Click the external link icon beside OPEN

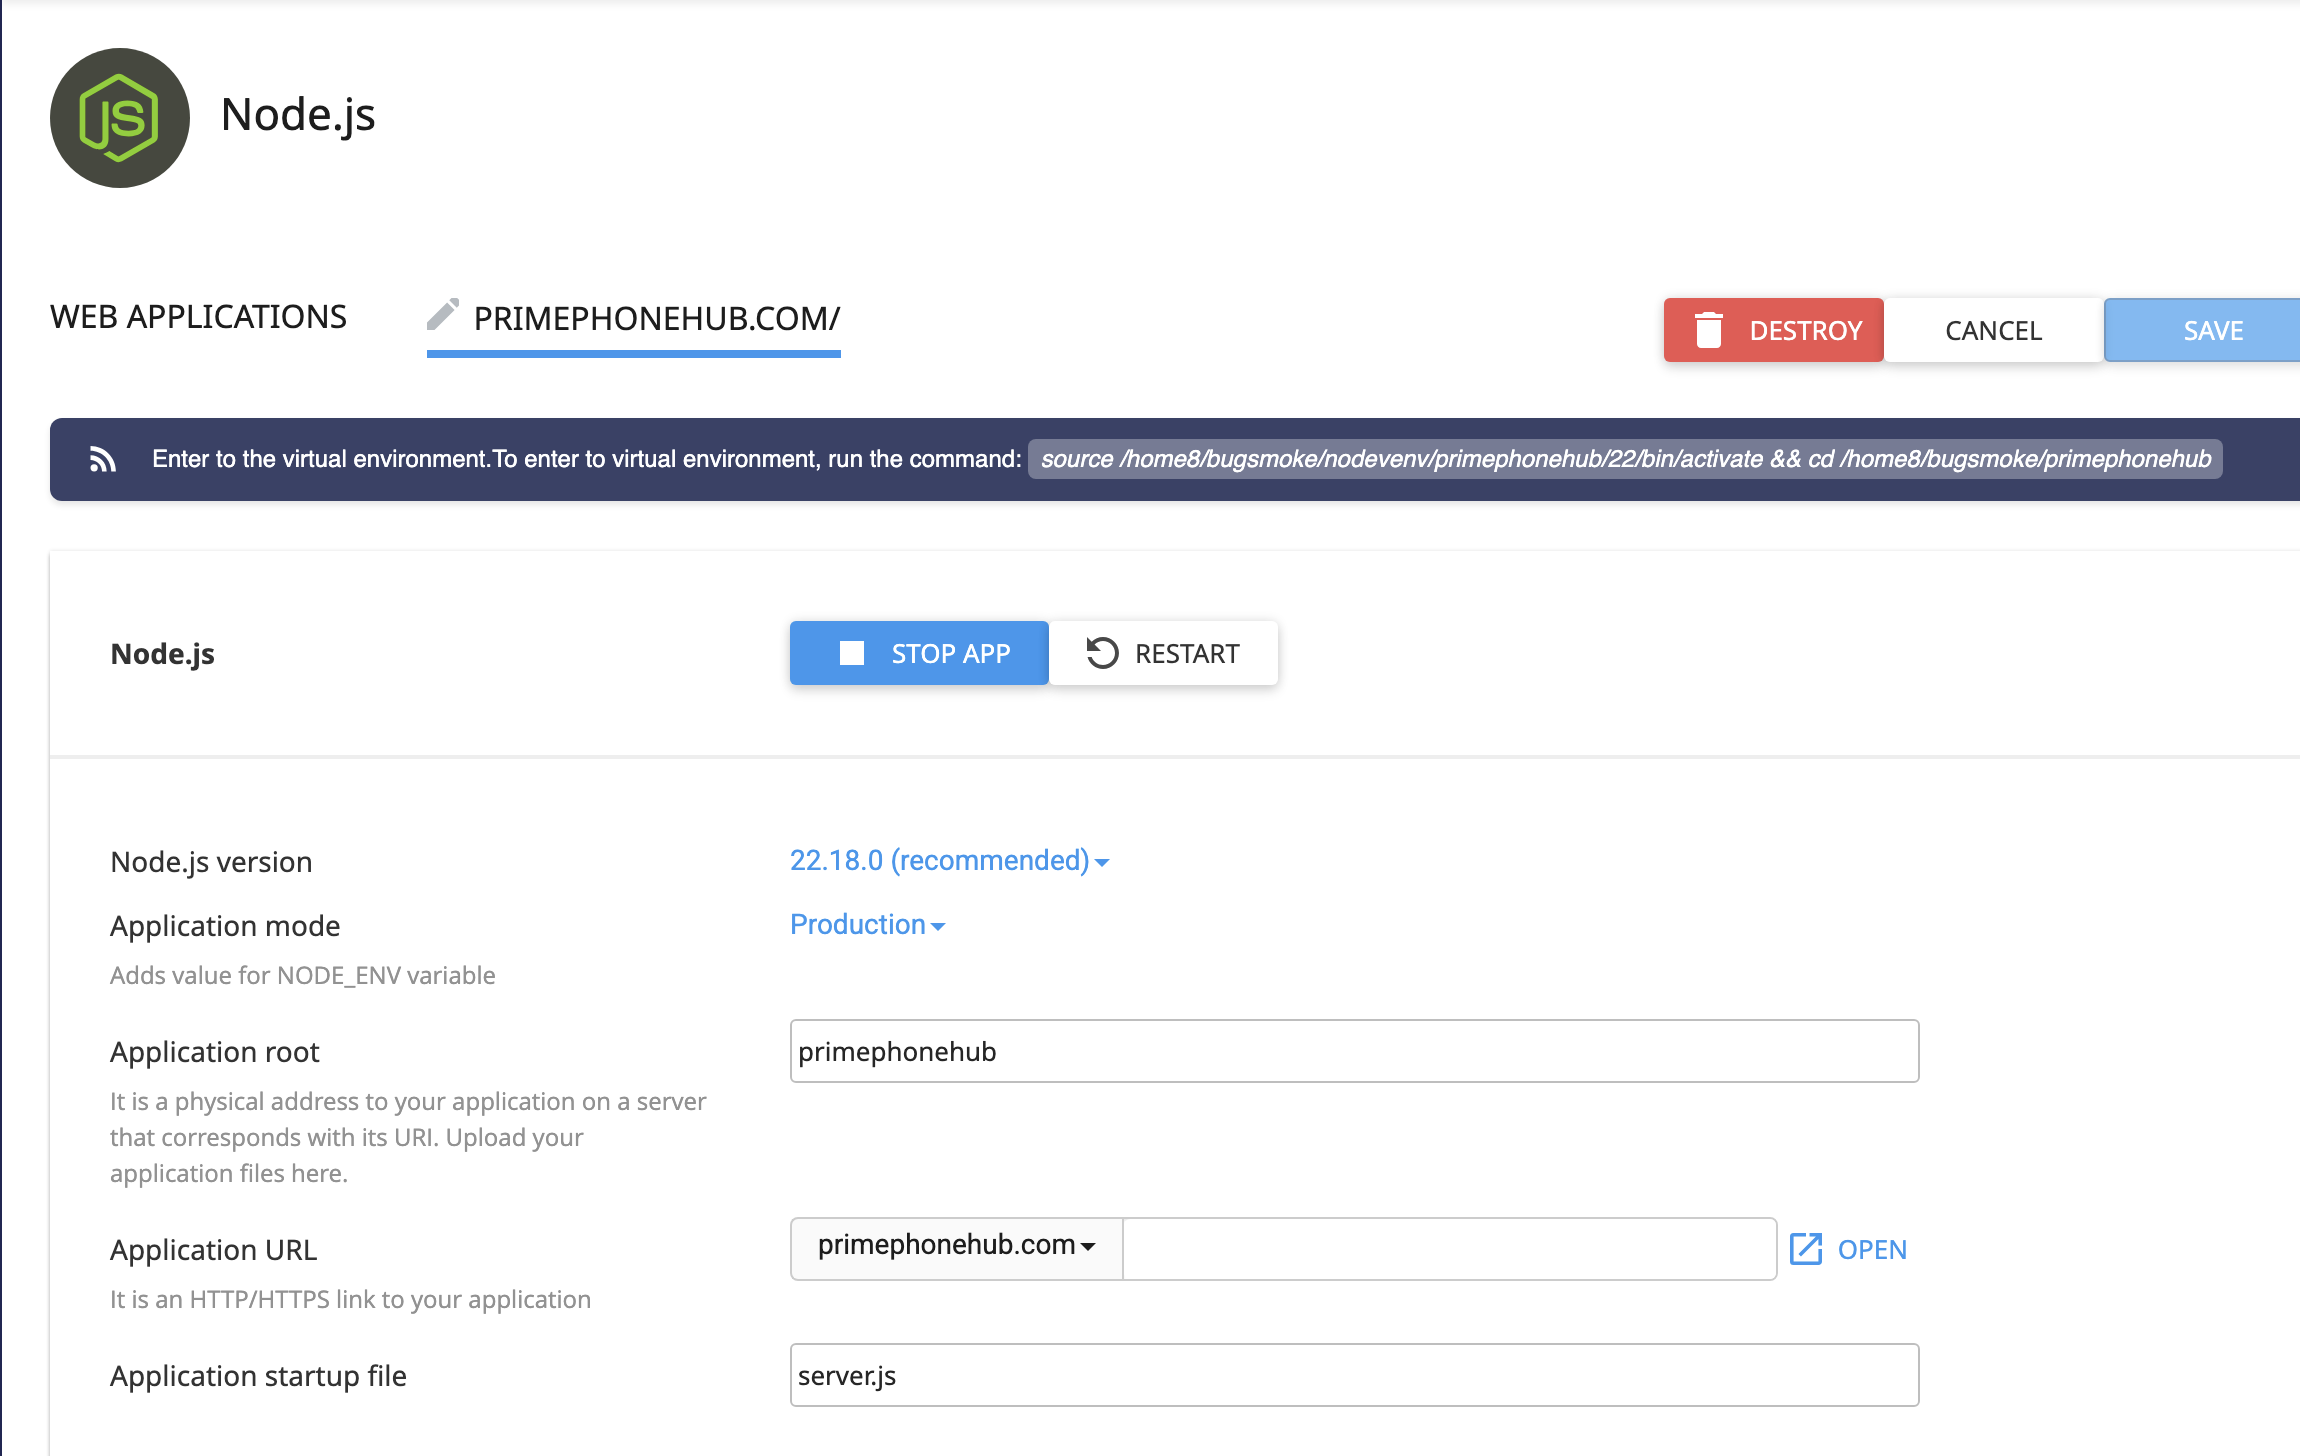click(1806, 1249)
